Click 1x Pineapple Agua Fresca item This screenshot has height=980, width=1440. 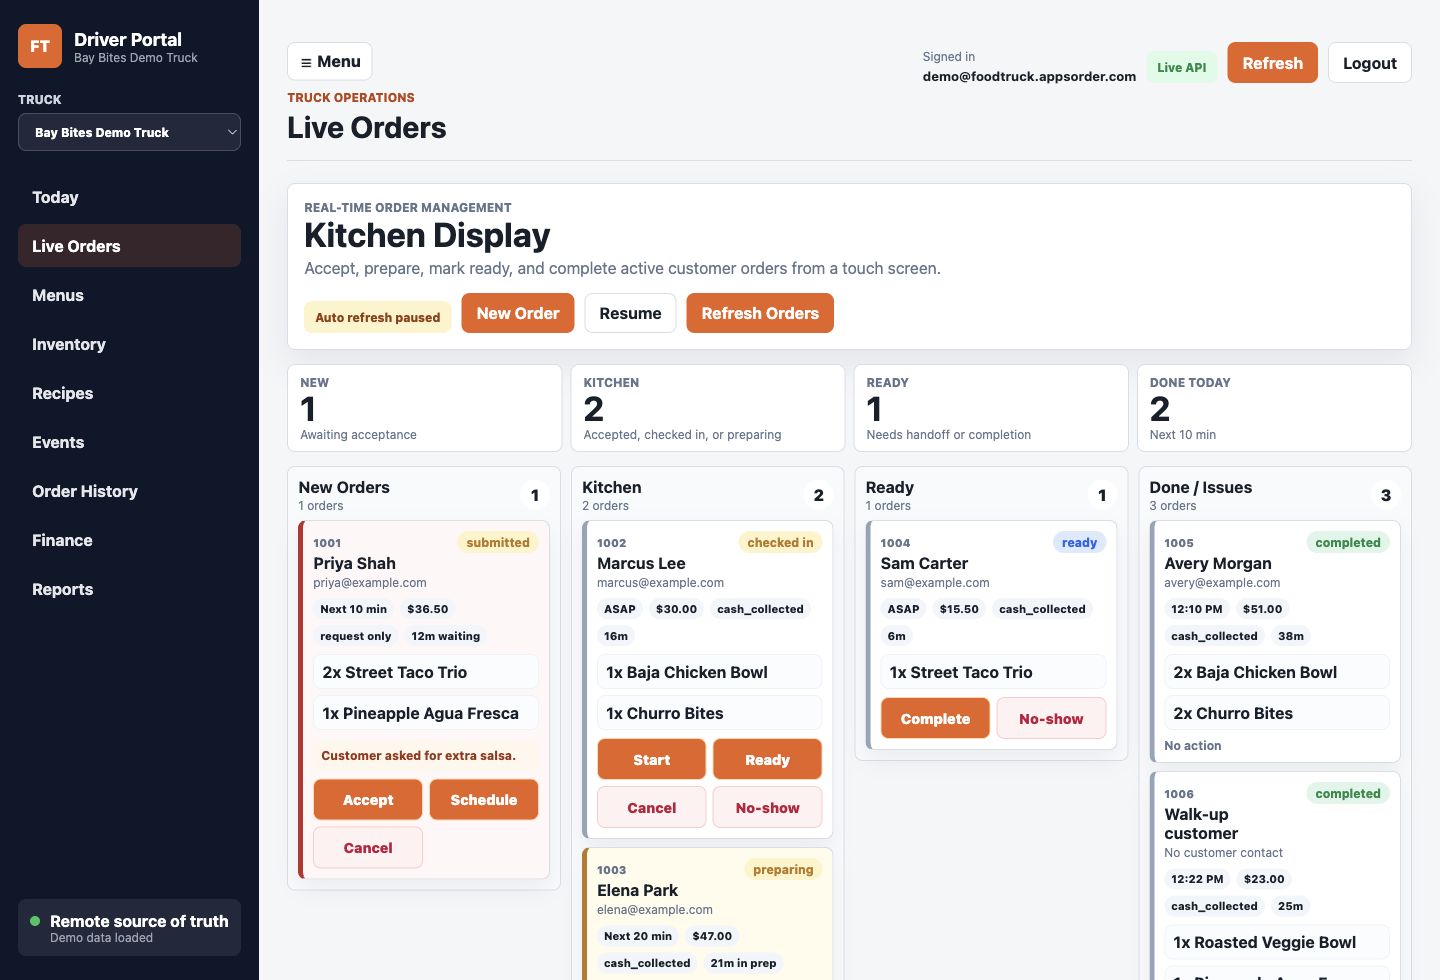pyautogui.click(x=426, y=713)
